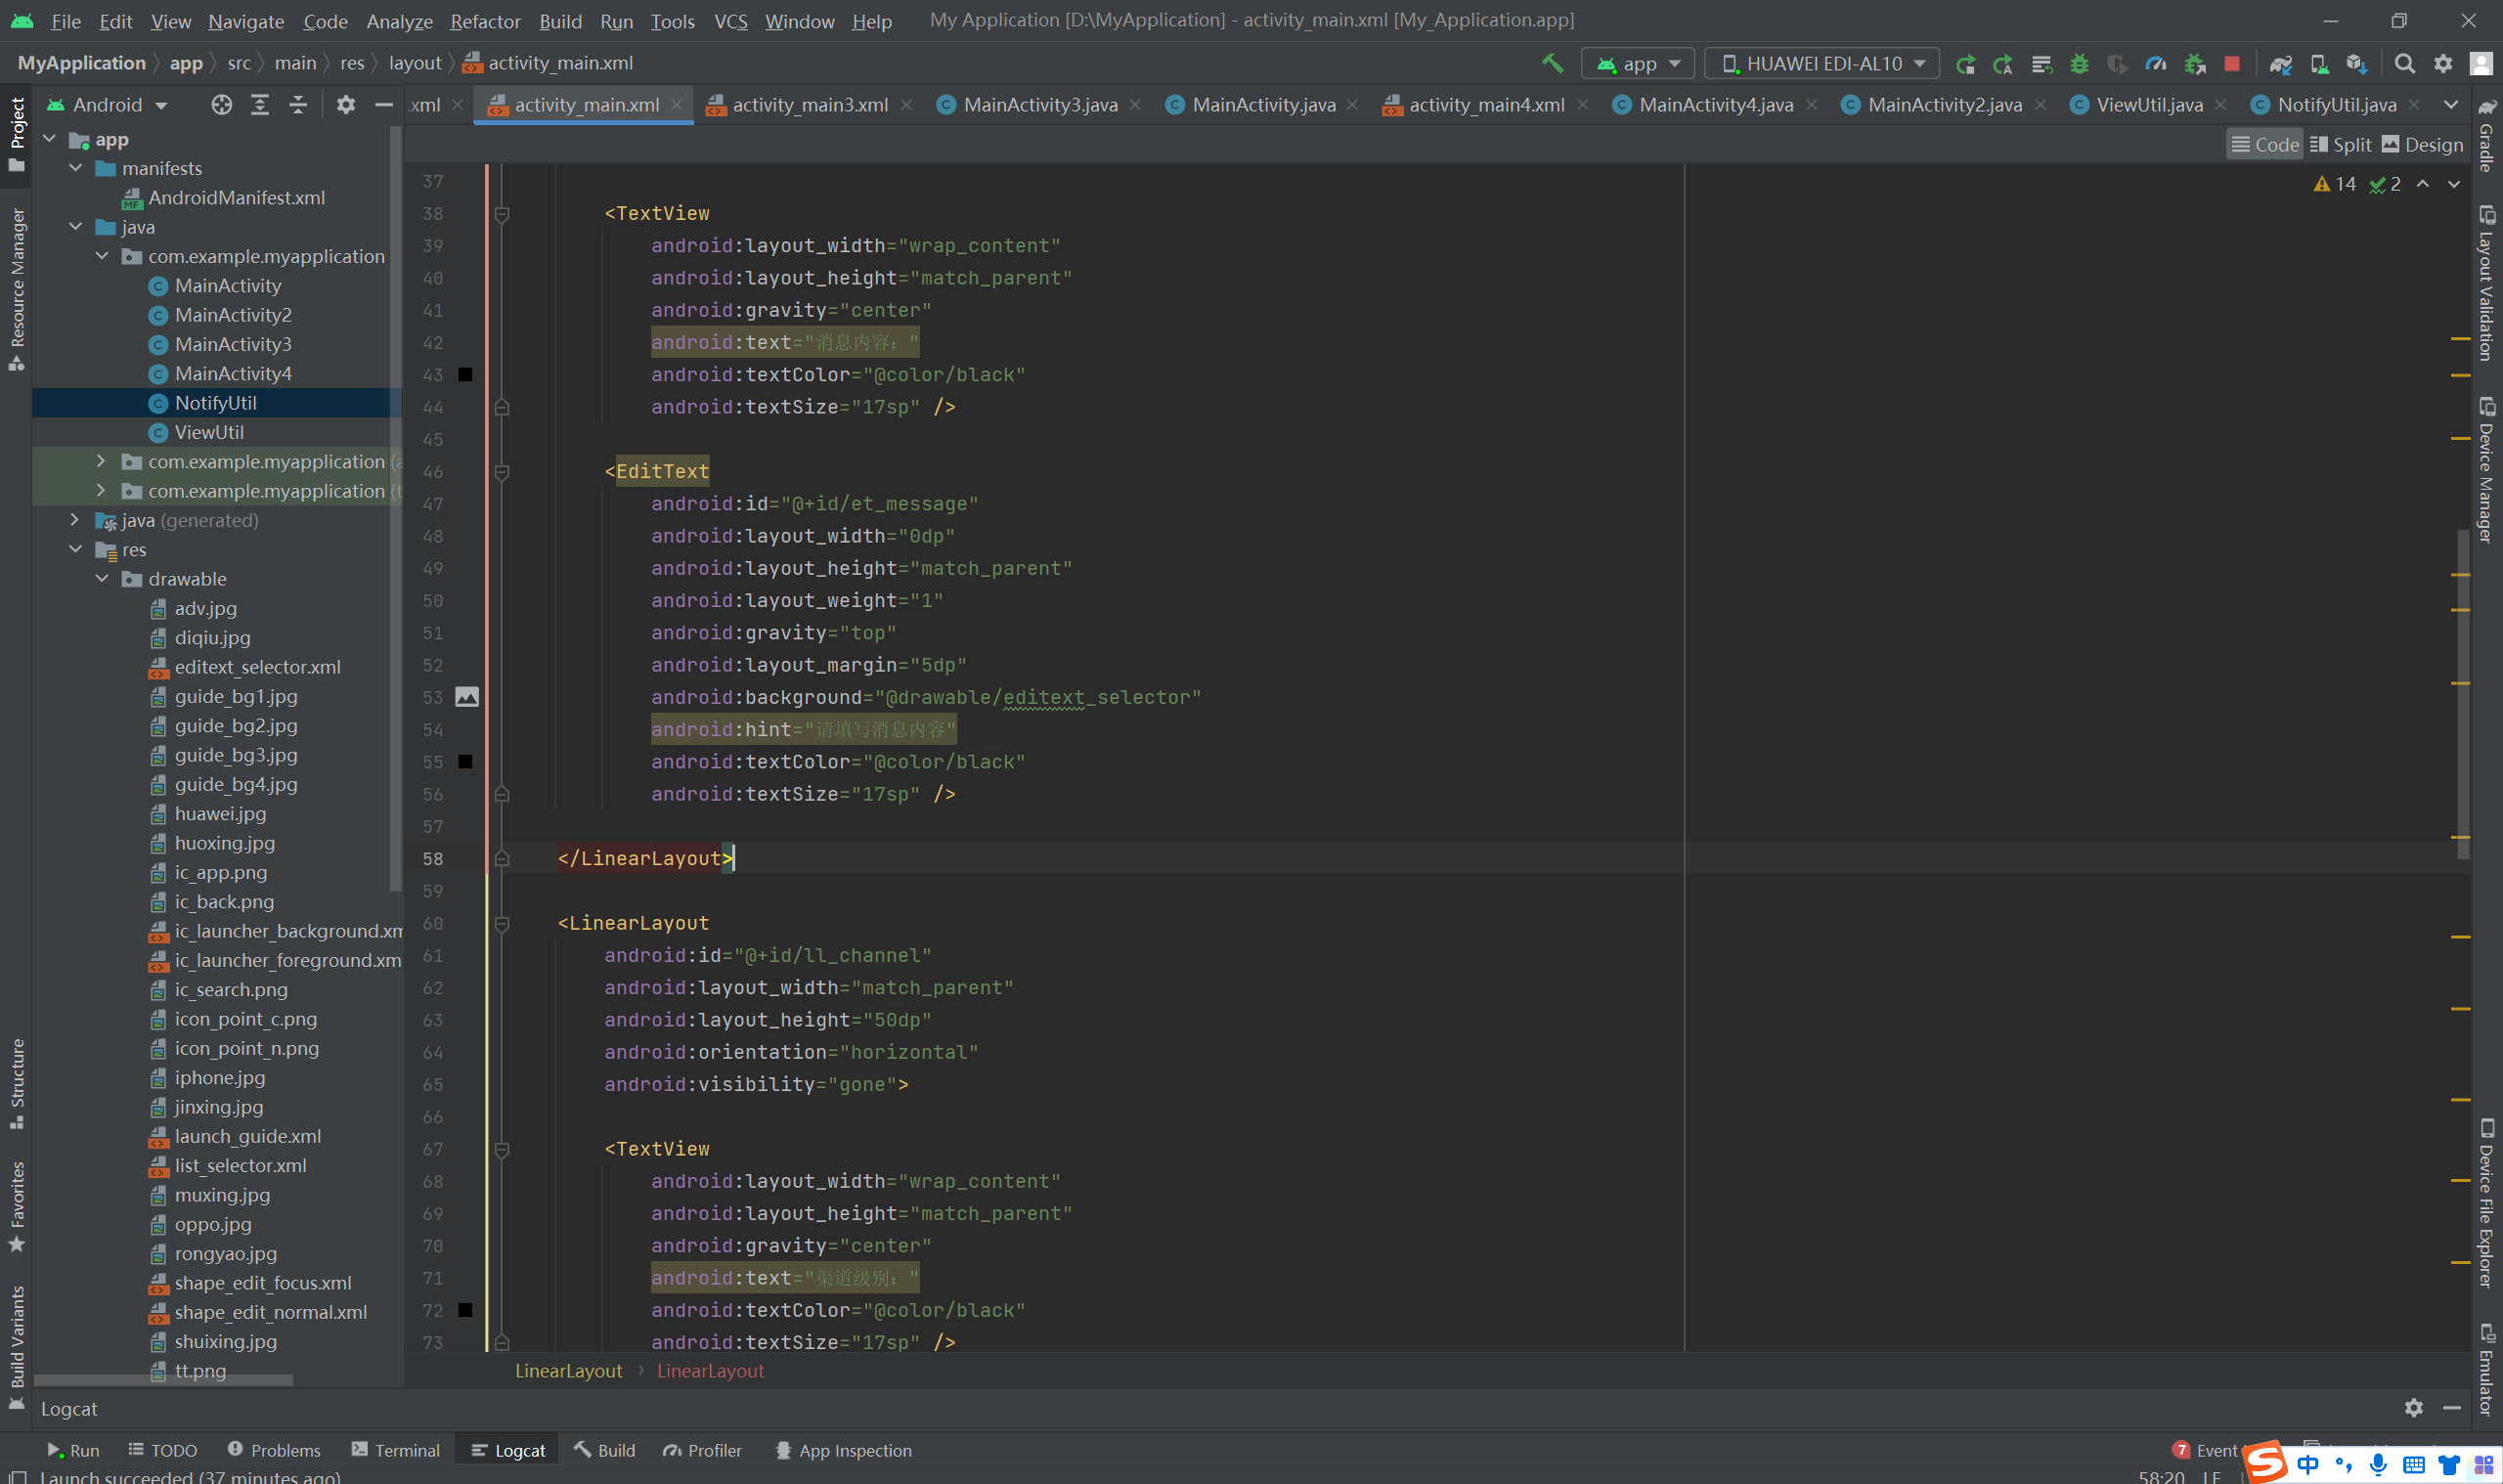
Task: Click Search Everywhere magnifier icon
Action: [x=2405, y=64]
